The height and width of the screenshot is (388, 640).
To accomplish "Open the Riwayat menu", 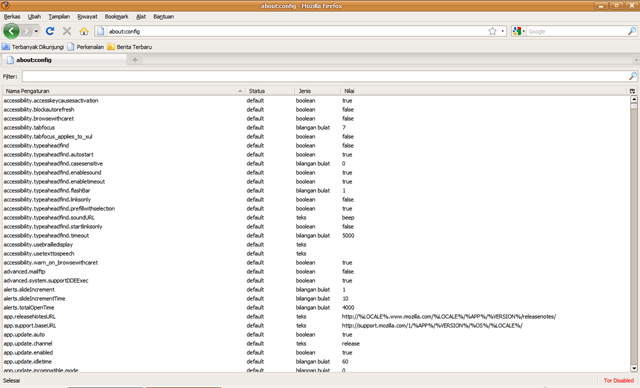I will [x=87, y=17].
